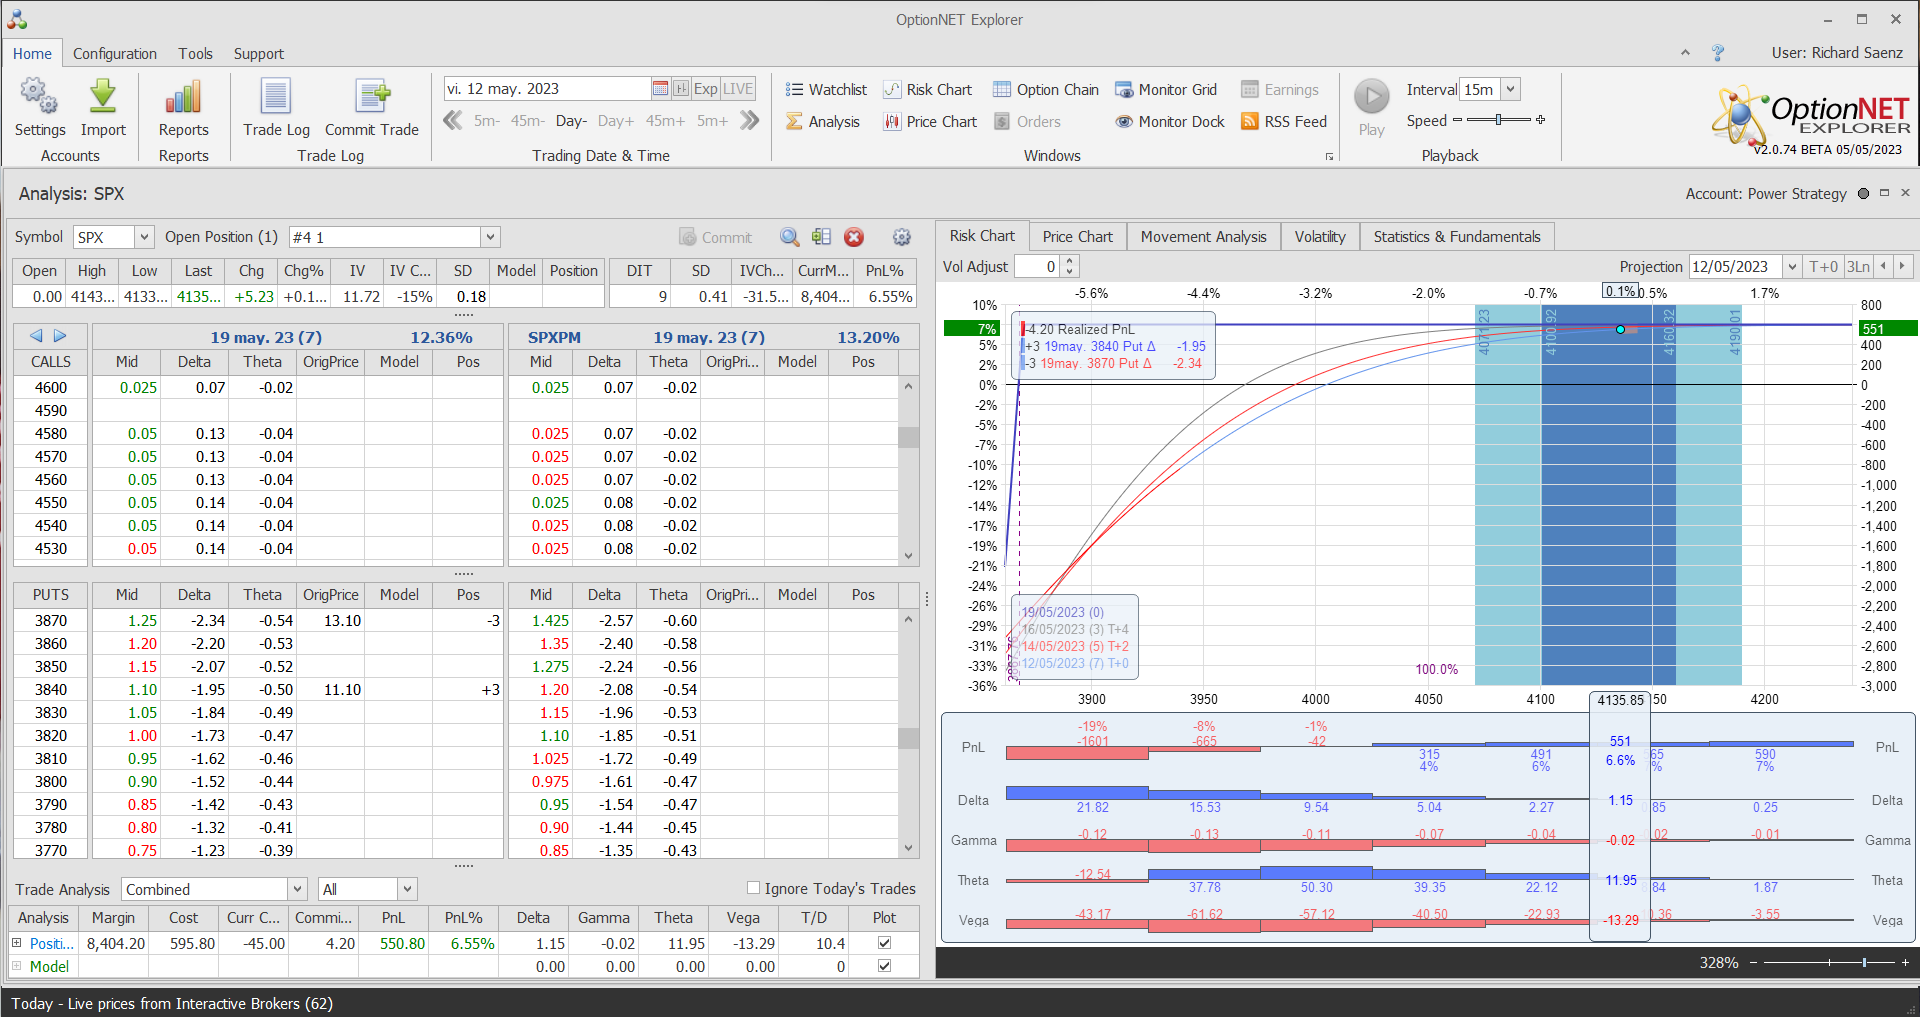The width and height of the screenshot is (1920, 1017).
Task: Toggle the Exp button
Action: coord(706,89)
